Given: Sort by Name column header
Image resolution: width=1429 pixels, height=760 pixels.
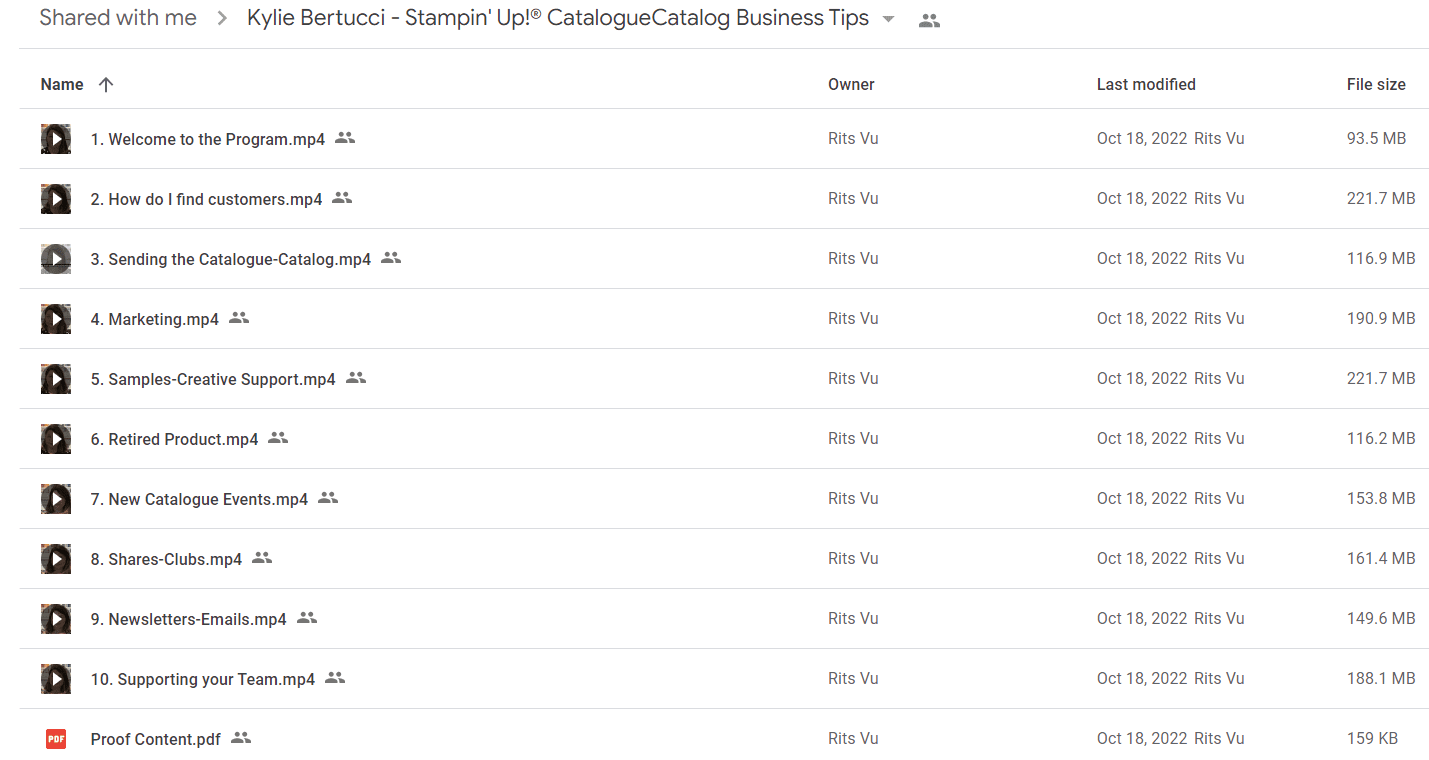Looking at the screenshot, I should point(62,85).
